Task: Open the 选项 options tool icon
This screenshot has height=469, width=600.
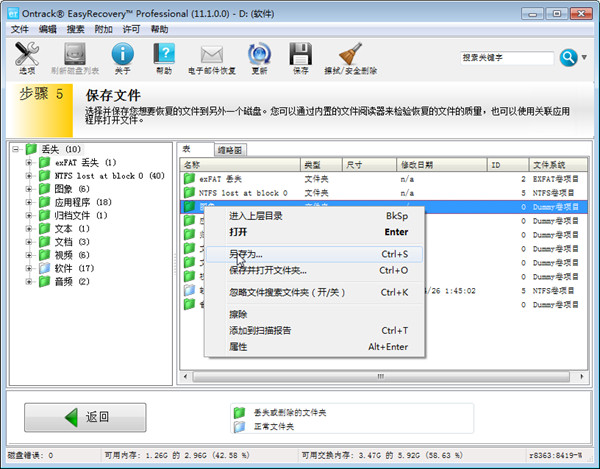Action: click(27, 54)
